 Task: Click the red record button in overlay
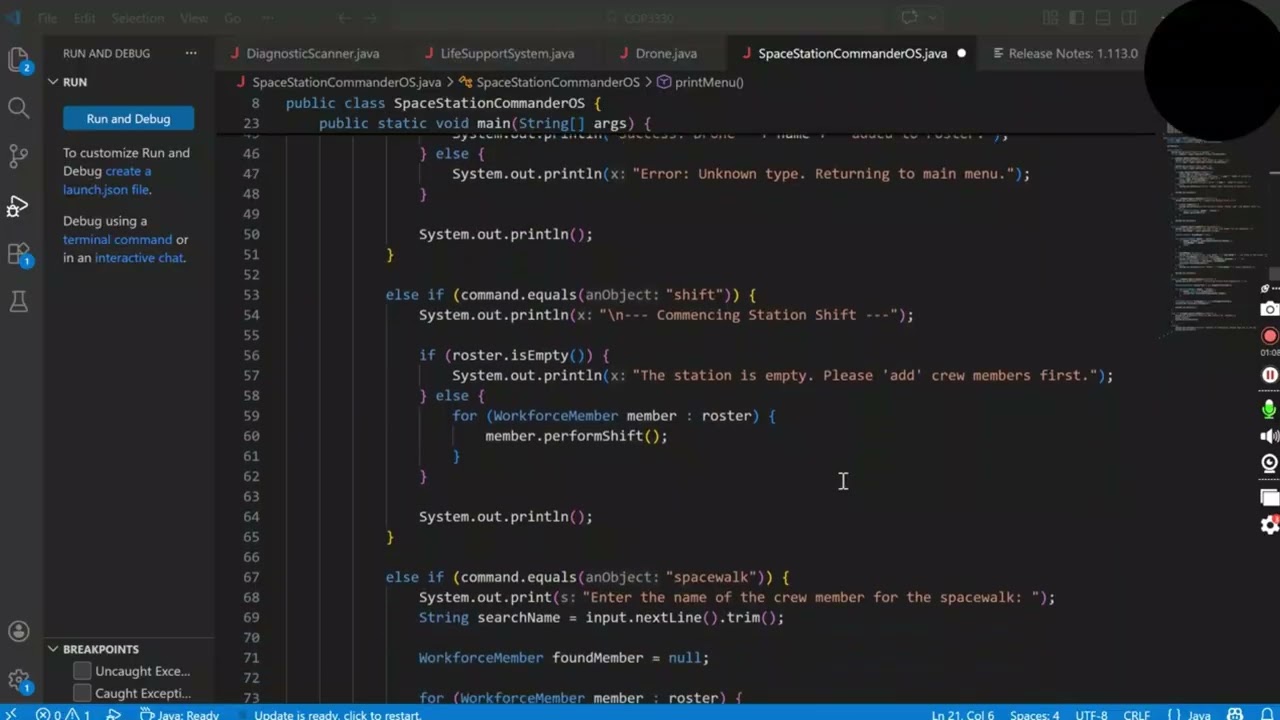1269,337
